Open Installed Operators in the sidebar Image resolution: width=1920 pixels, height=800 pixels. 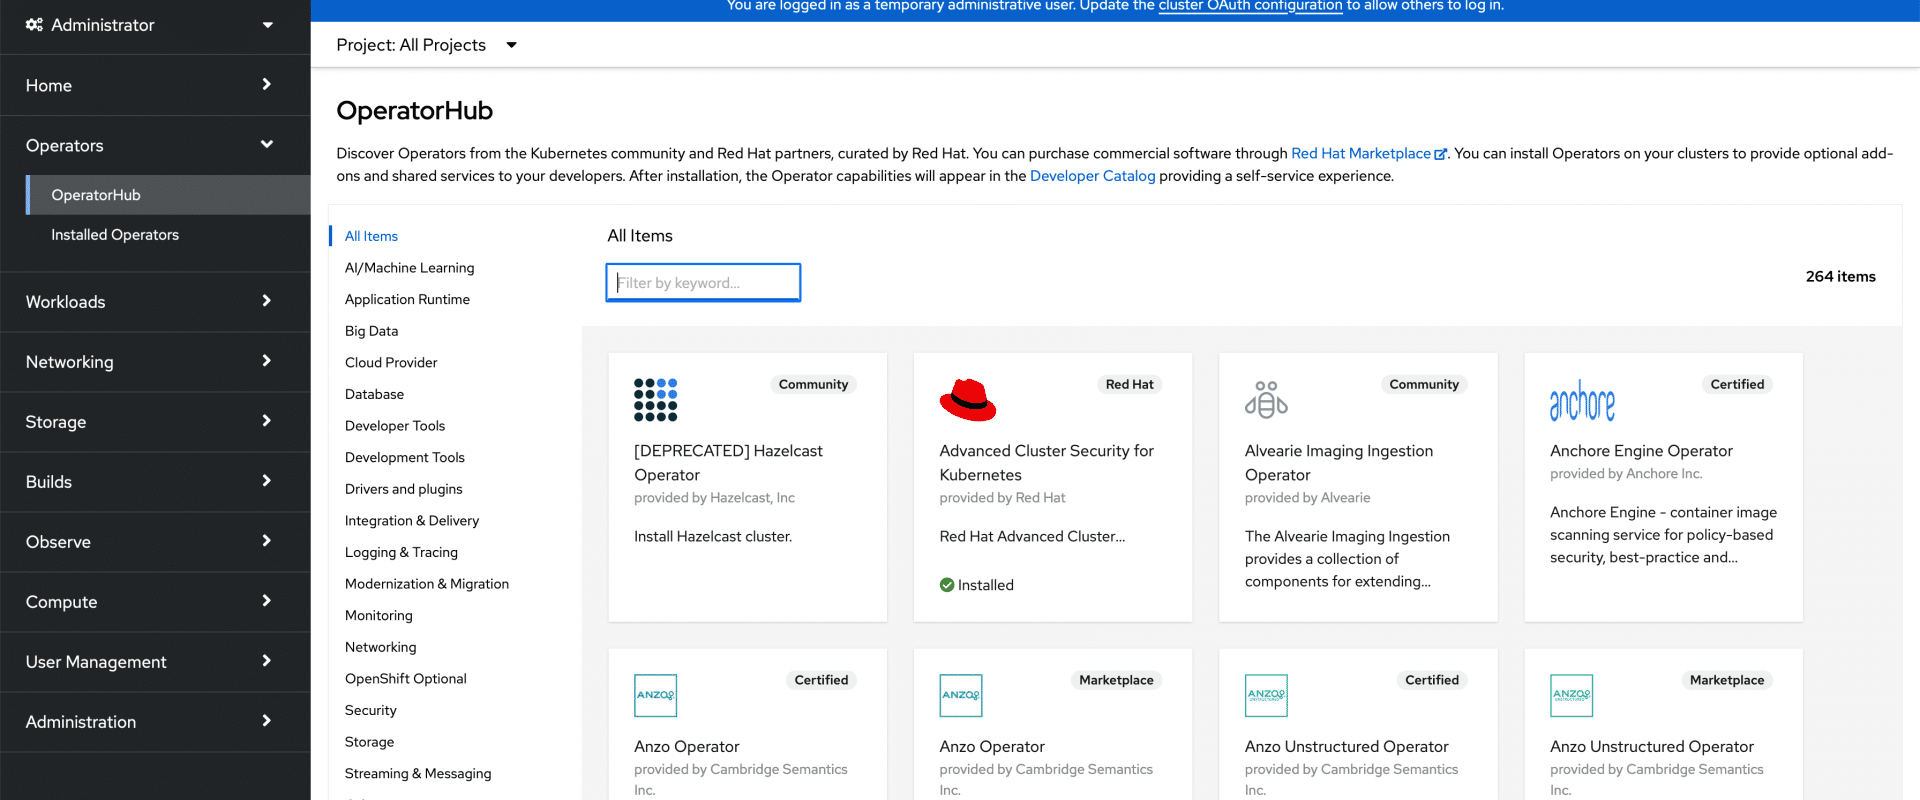click(115, 235)
